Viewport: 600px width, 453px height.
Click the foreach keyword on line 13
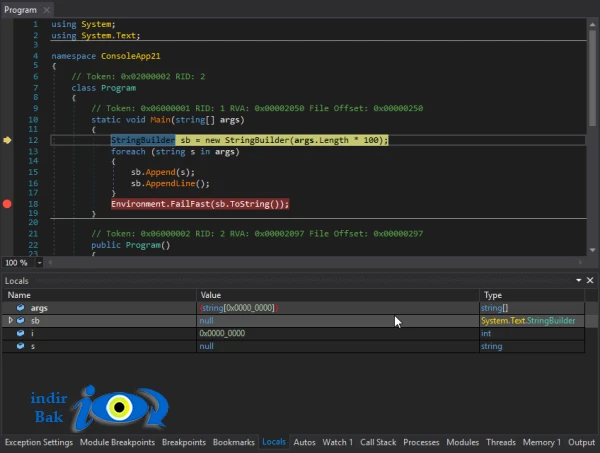[128, 152]
